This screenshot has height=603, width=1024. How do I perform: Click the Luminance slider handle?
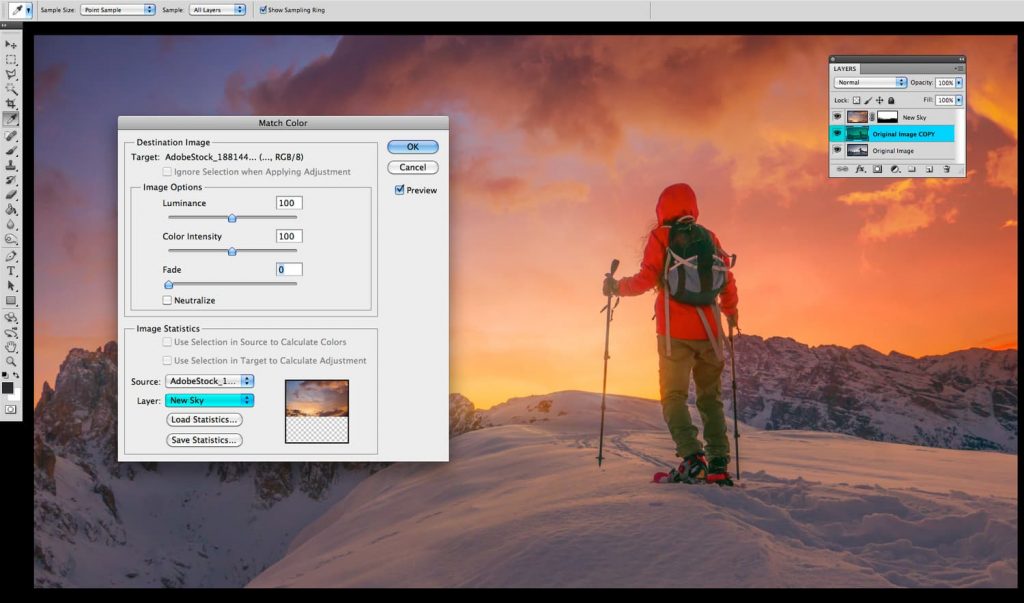(232, 218)
